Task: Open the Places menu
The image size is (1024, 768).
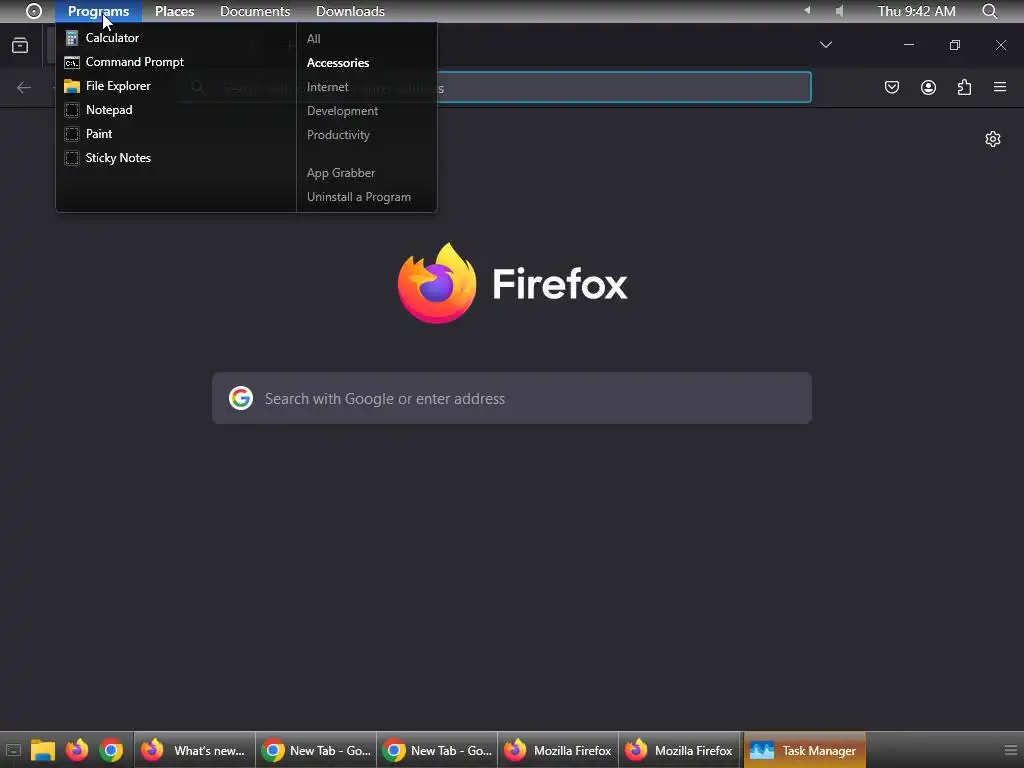Action: [x=174, y=11]
